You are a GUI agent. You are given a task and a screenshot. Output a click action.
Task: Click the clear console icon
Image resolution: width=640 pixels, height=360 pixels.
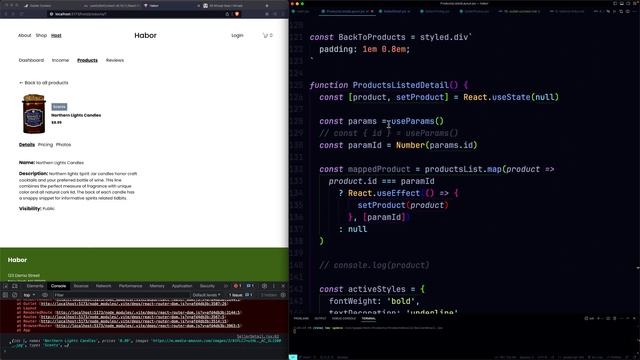point(15,295)
